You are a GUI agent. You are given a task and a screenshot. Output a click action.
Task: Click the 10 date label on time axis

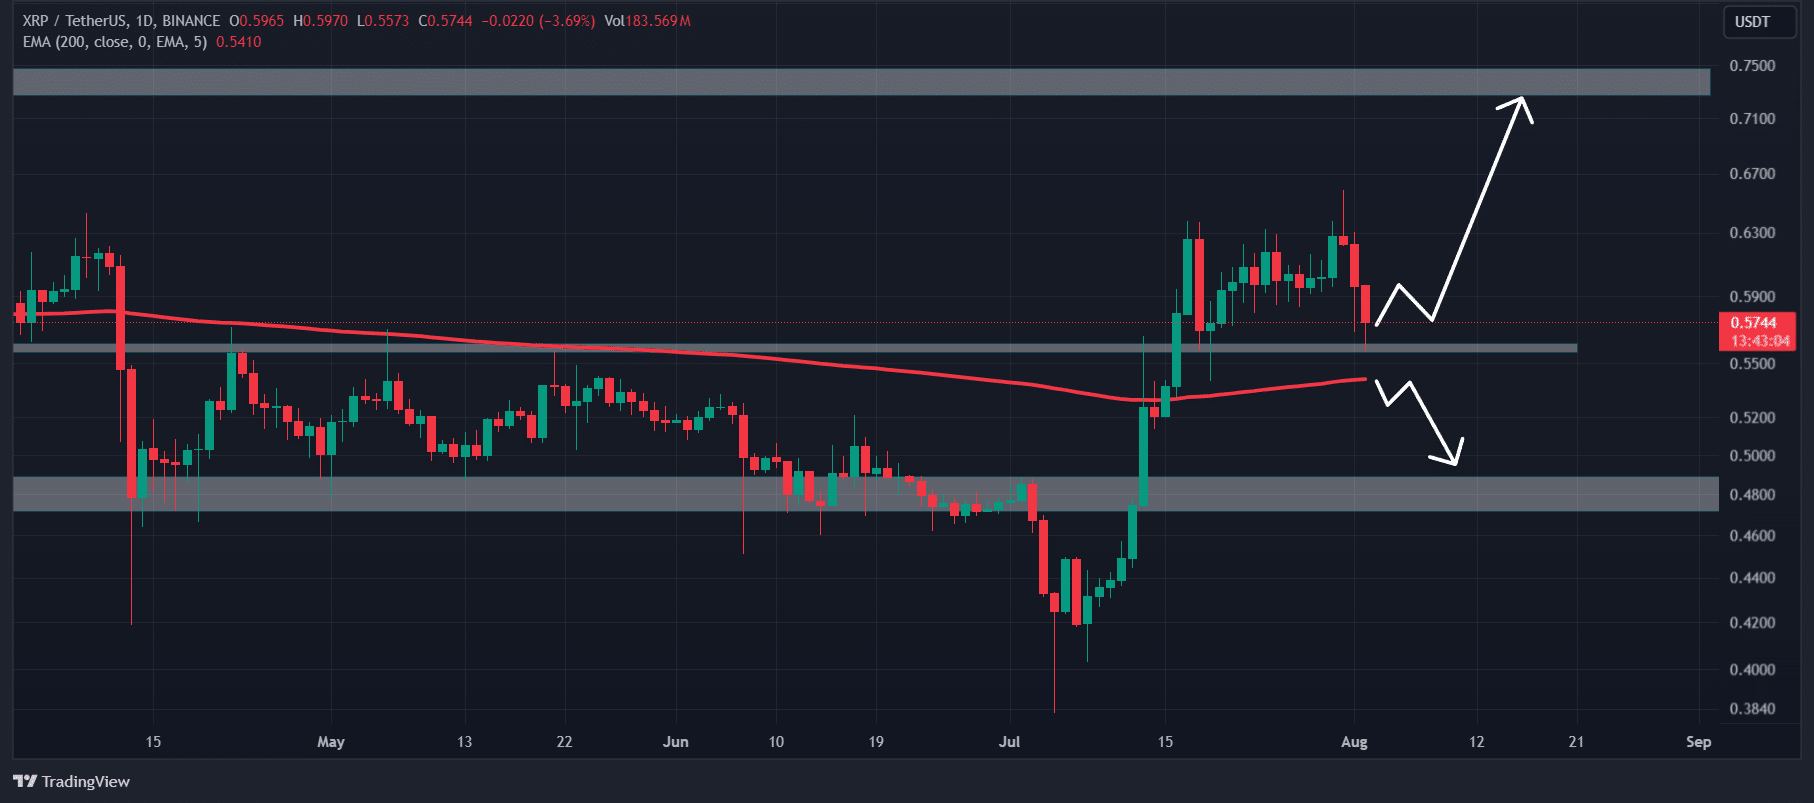tap(776, 742)
